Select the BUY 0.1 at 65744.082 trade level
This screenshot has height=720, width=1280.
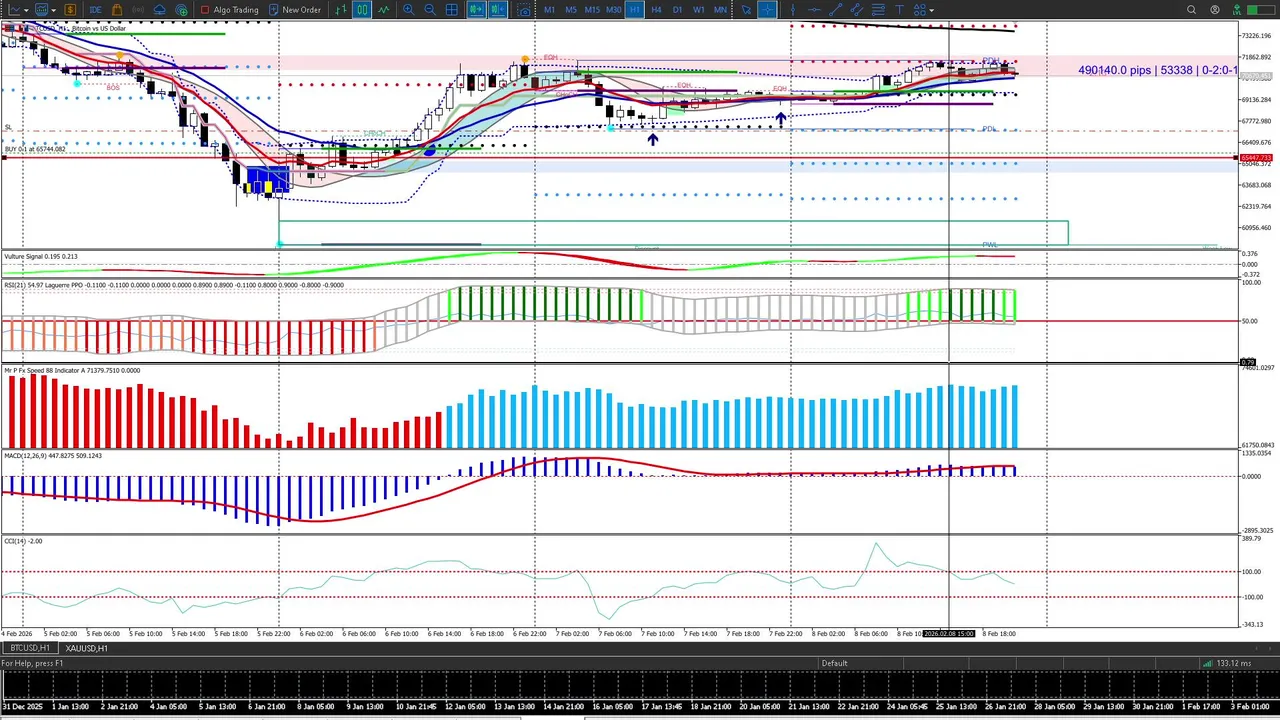35,149
